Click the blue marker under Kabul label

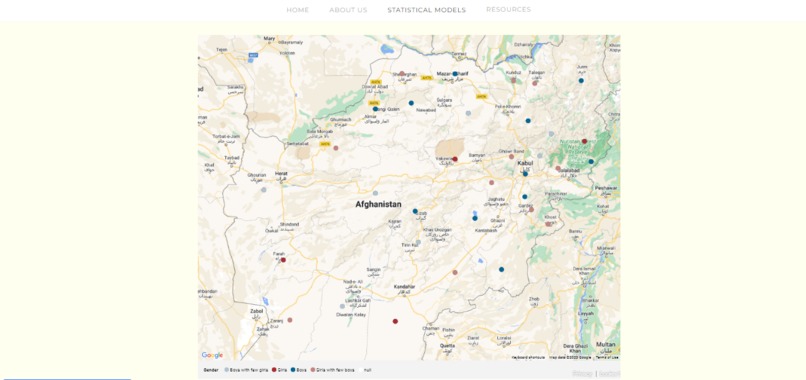tap(525, 174)
